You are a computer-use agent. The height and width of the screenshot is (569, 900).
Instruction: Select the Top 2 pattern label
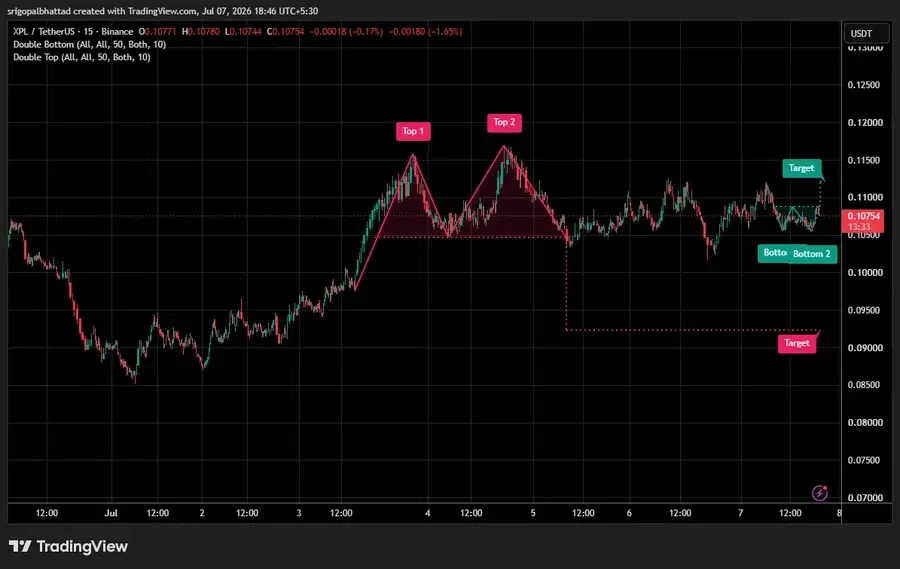pos(505,122)
